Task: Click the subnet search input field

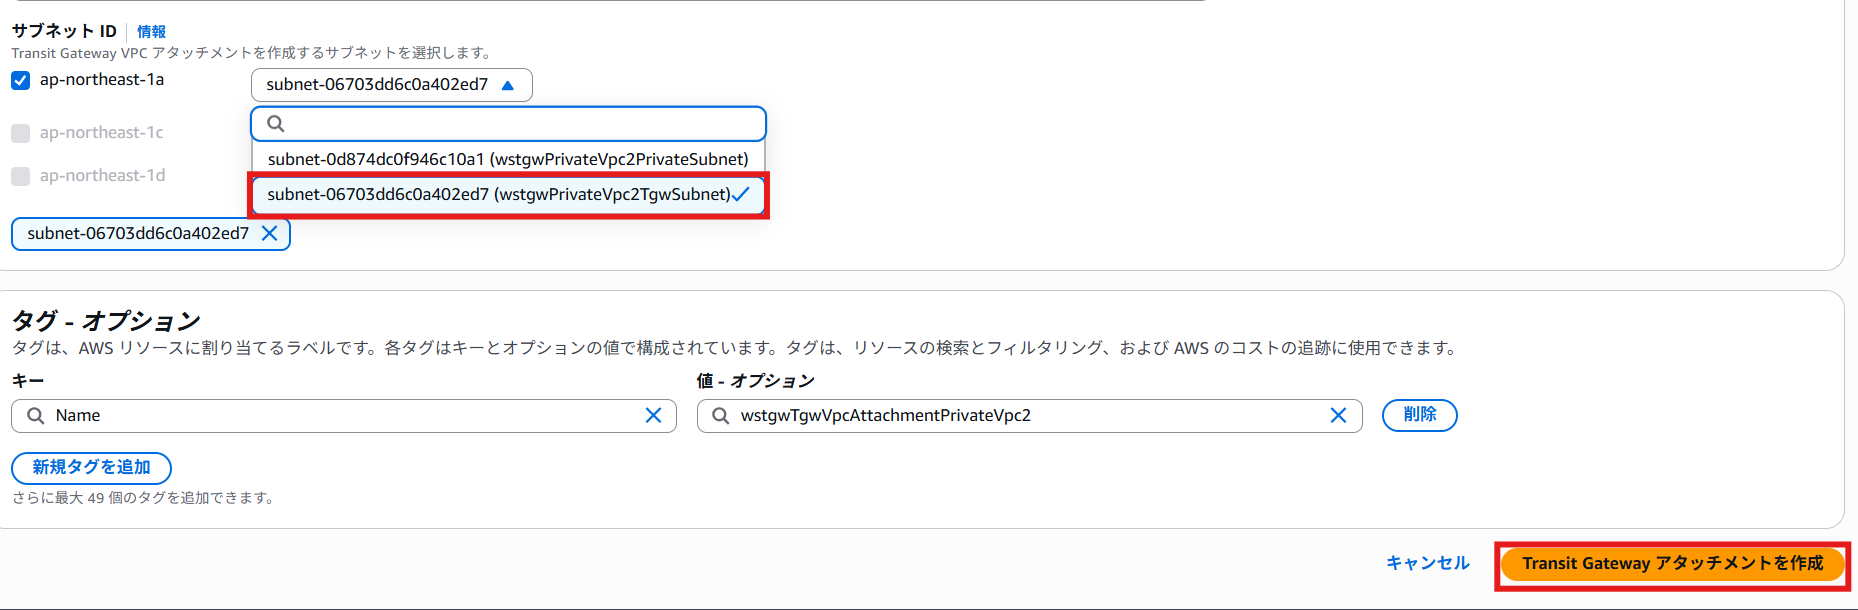Action: (508, 124)
